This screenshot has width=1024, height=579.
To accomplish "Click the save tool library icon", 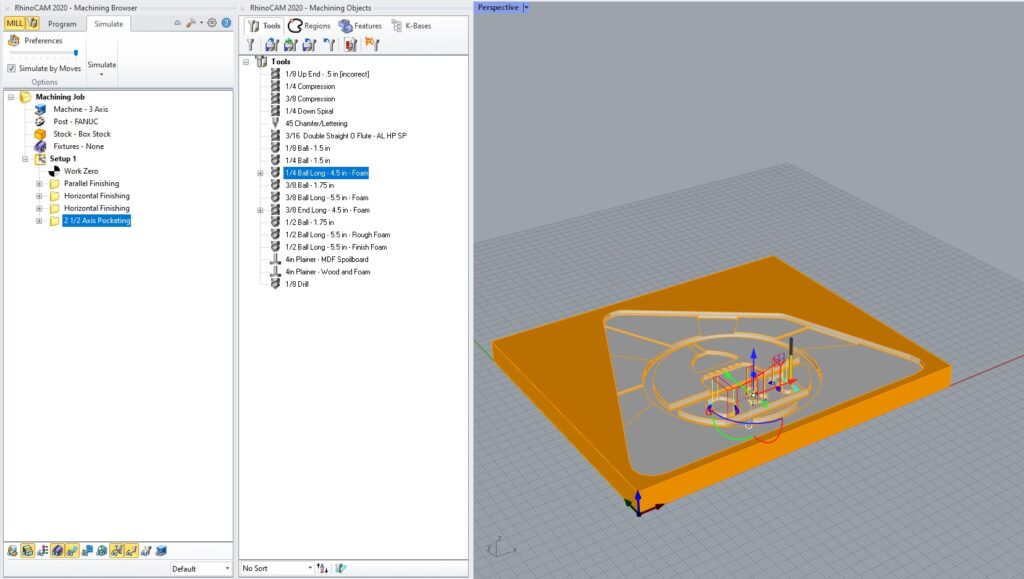I will [x=310, y=45].
